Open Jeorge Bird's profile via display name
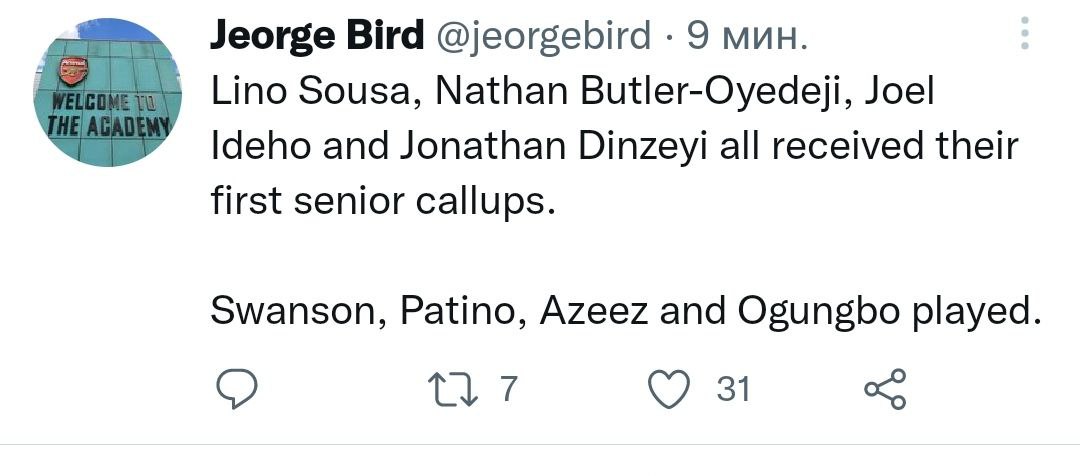 tap(317, 38)
